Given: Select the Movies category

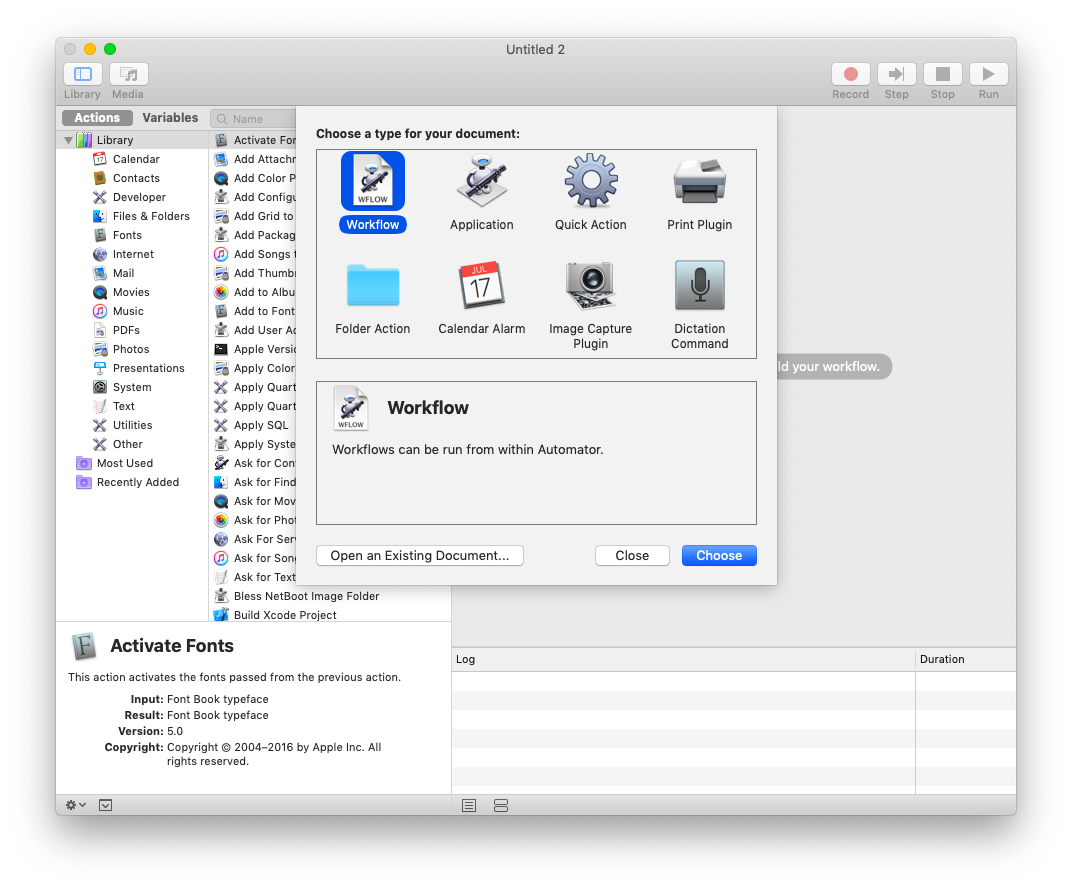Looking at the screenshot, I should pyautogui.click(x=131, y=292).
